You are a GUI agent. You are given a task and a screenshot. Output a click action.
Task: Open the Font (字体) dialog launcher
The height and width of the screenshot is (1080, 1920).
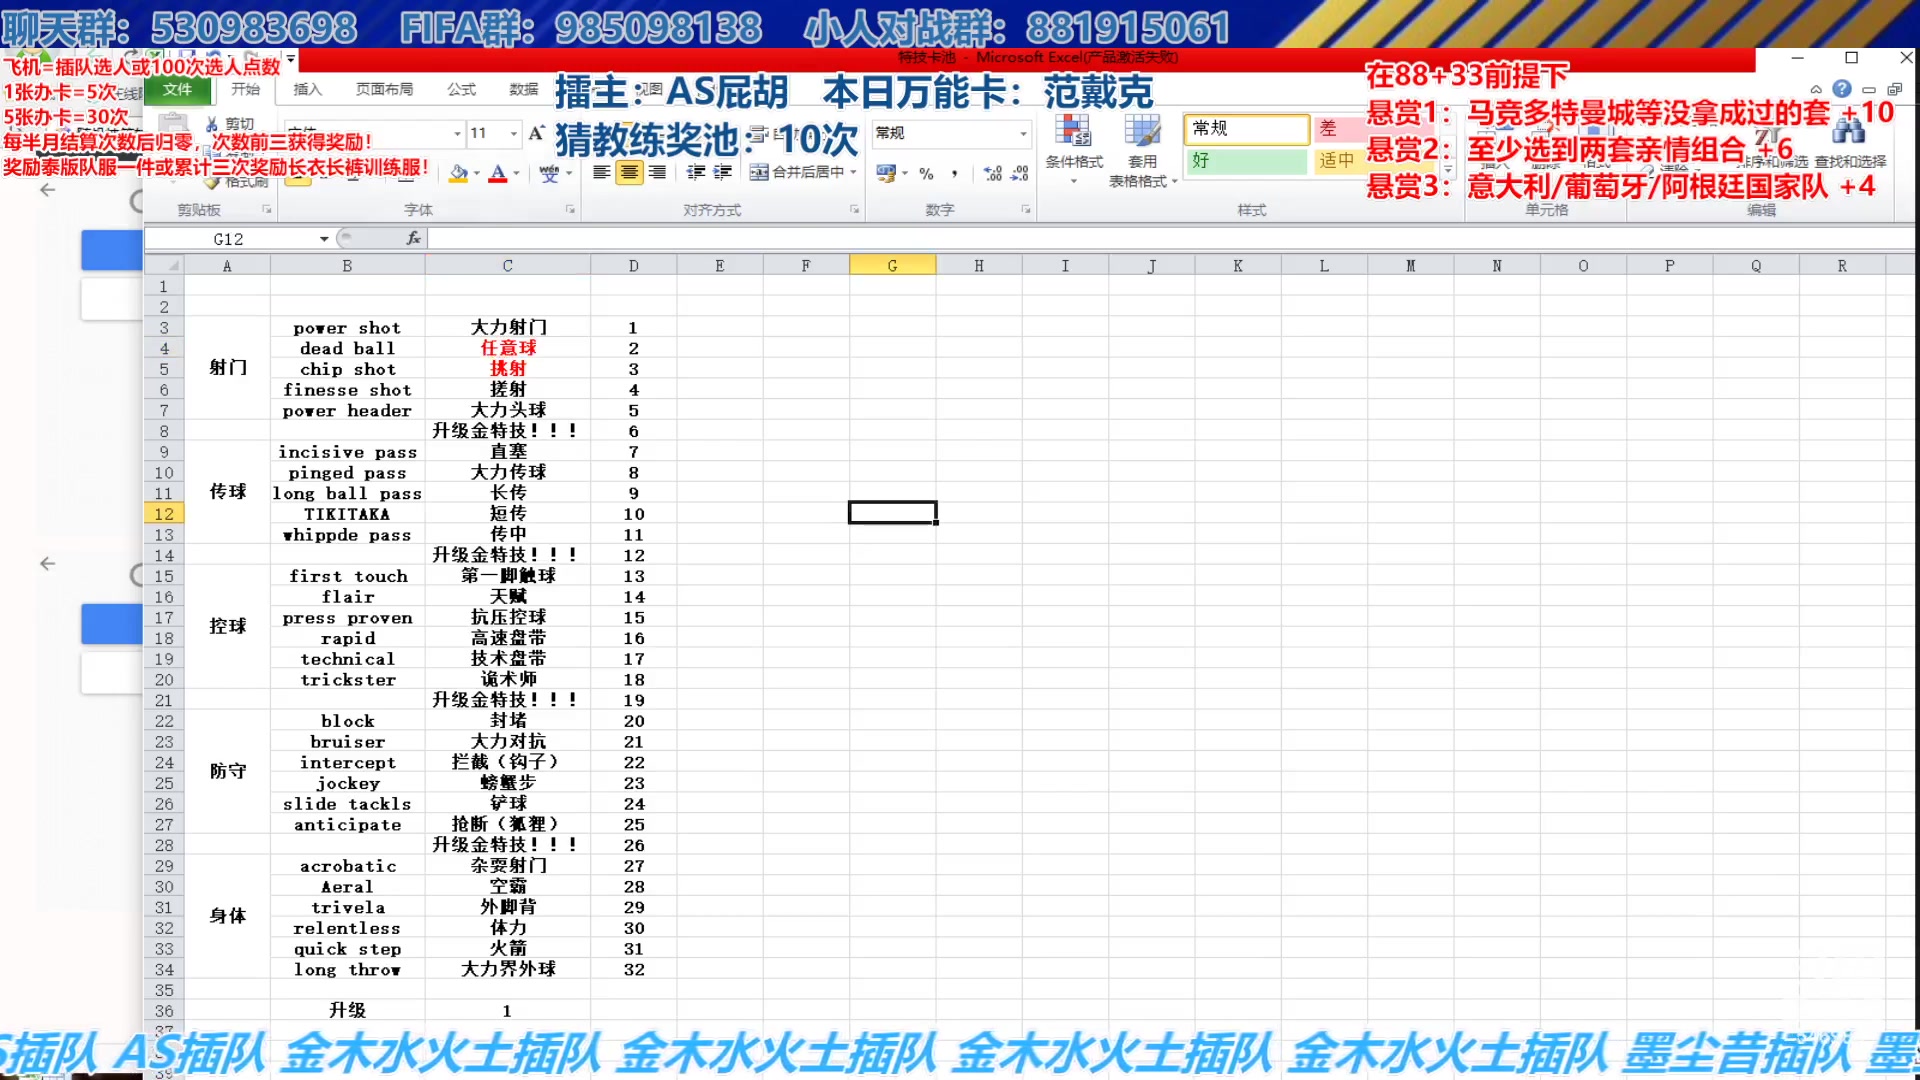click(x=570, y=210)
